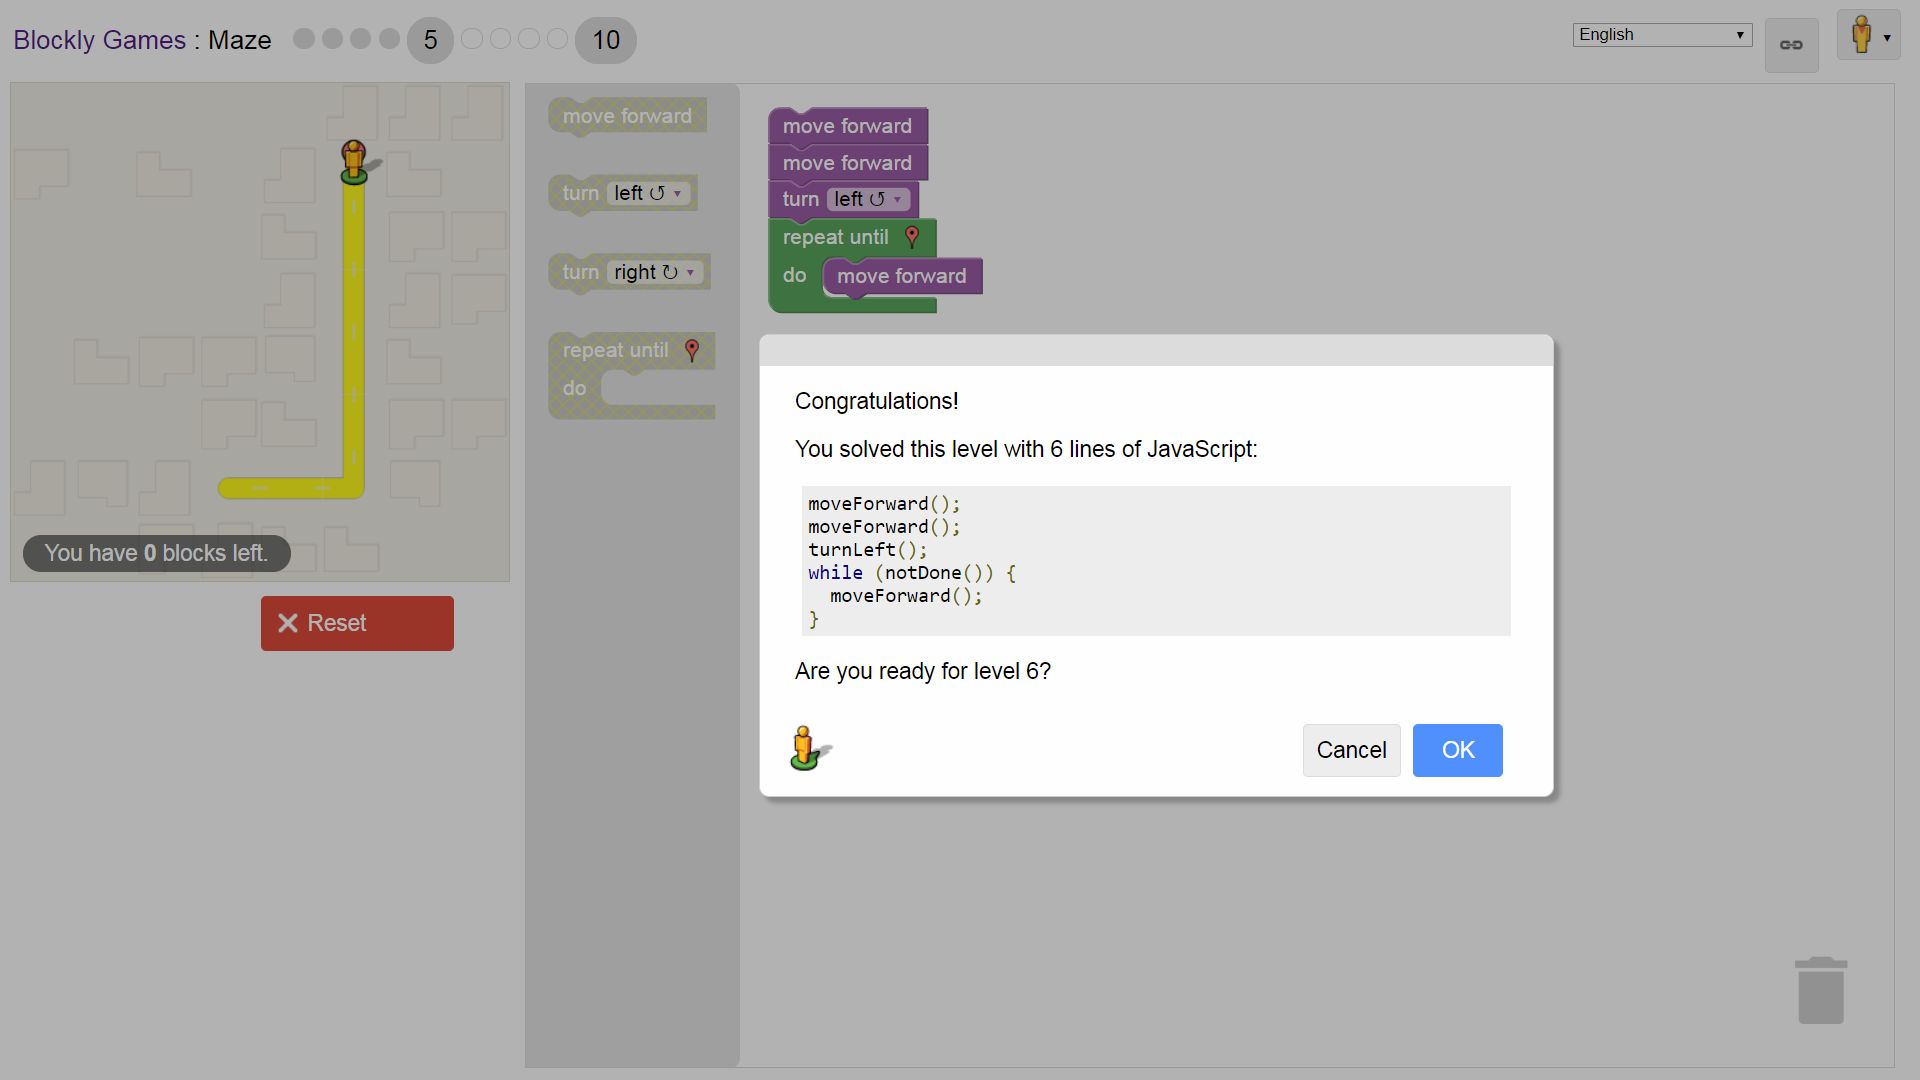The width and height of the screenshot is (1920, 1080).
Task: Click the pin icon on the toolbox repeat block
Action: pyautogui.click(x=691, y=350)
